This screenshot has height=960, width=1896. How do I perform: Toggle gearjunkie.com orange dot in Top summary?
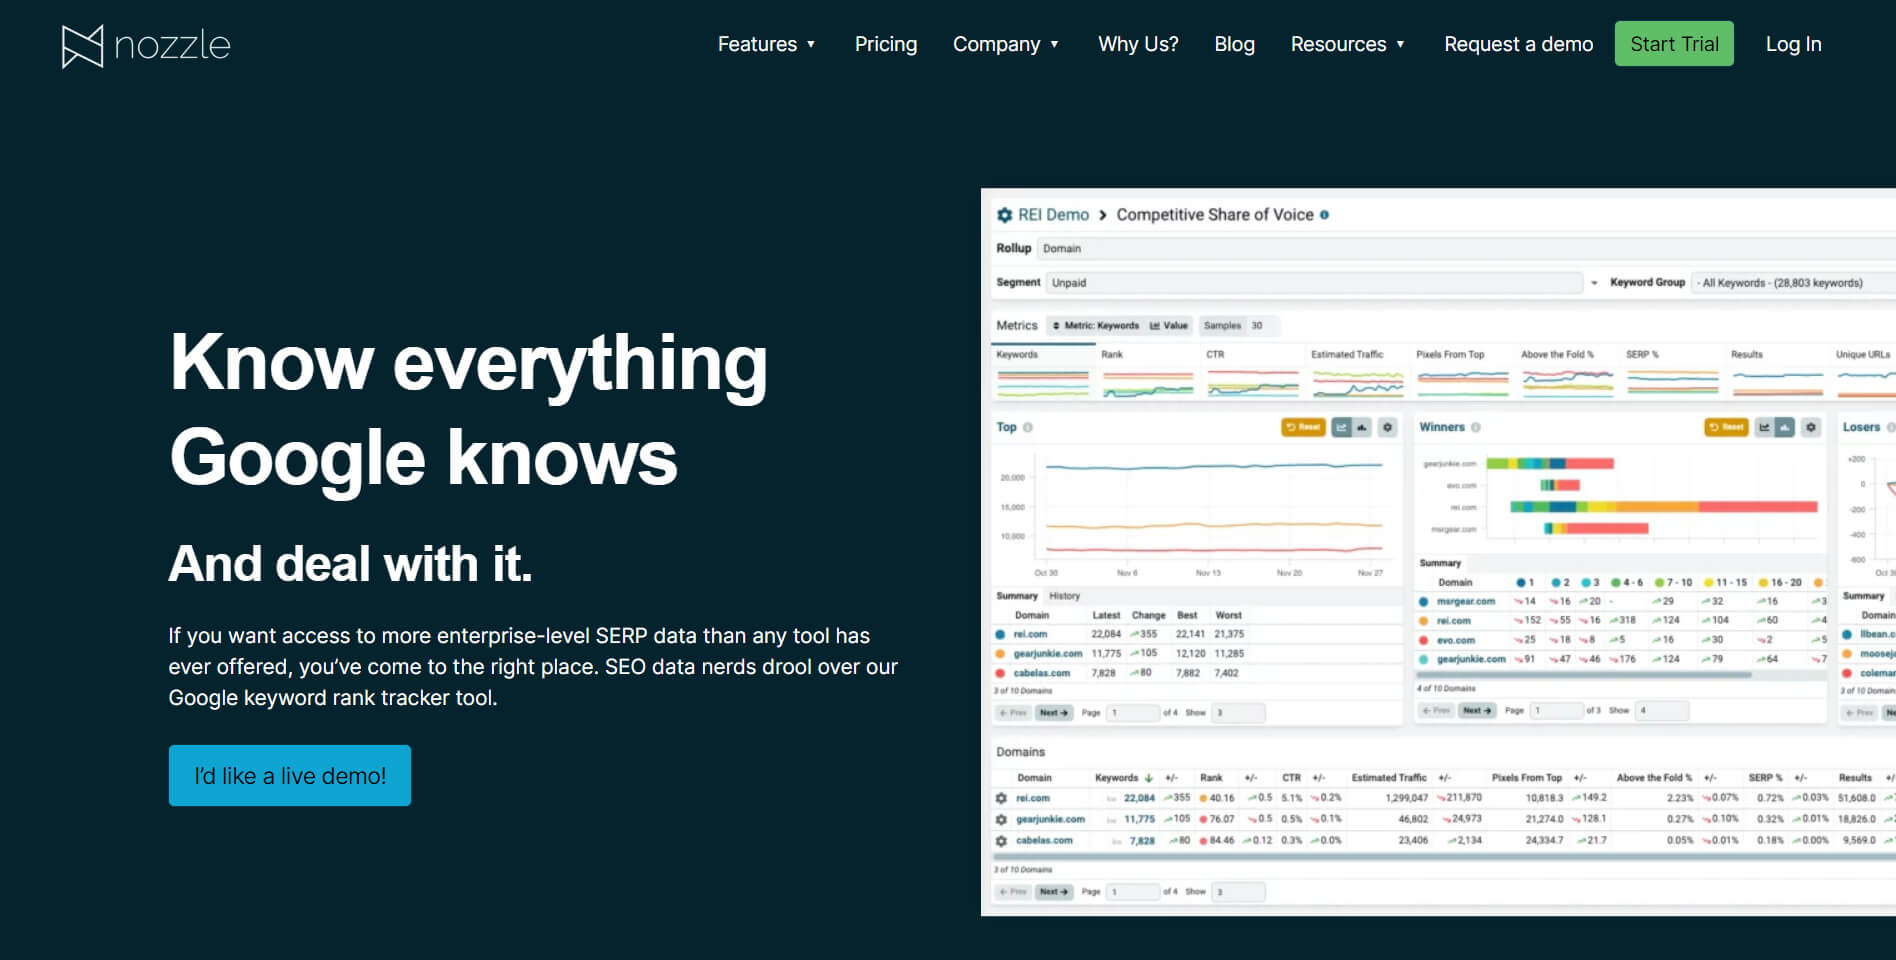click(1000, 654)
